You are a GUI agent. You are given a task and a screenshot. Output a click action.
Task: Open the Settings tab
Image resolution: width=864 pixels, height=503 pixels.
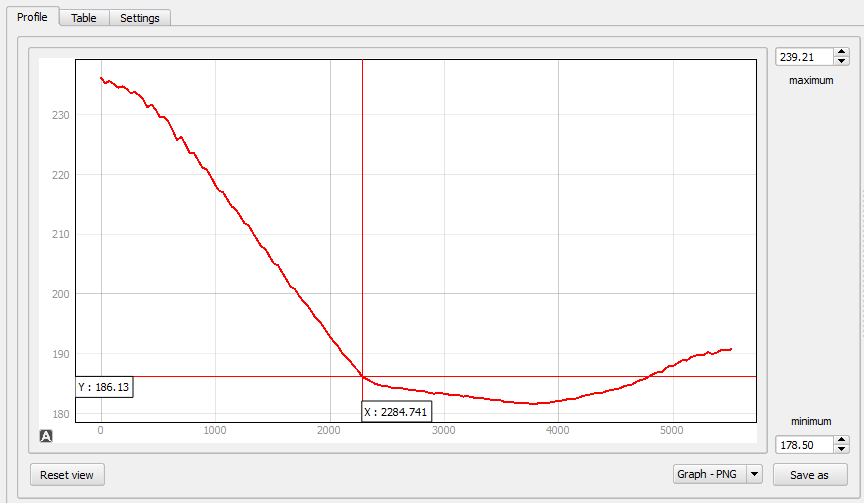(140, 18)
